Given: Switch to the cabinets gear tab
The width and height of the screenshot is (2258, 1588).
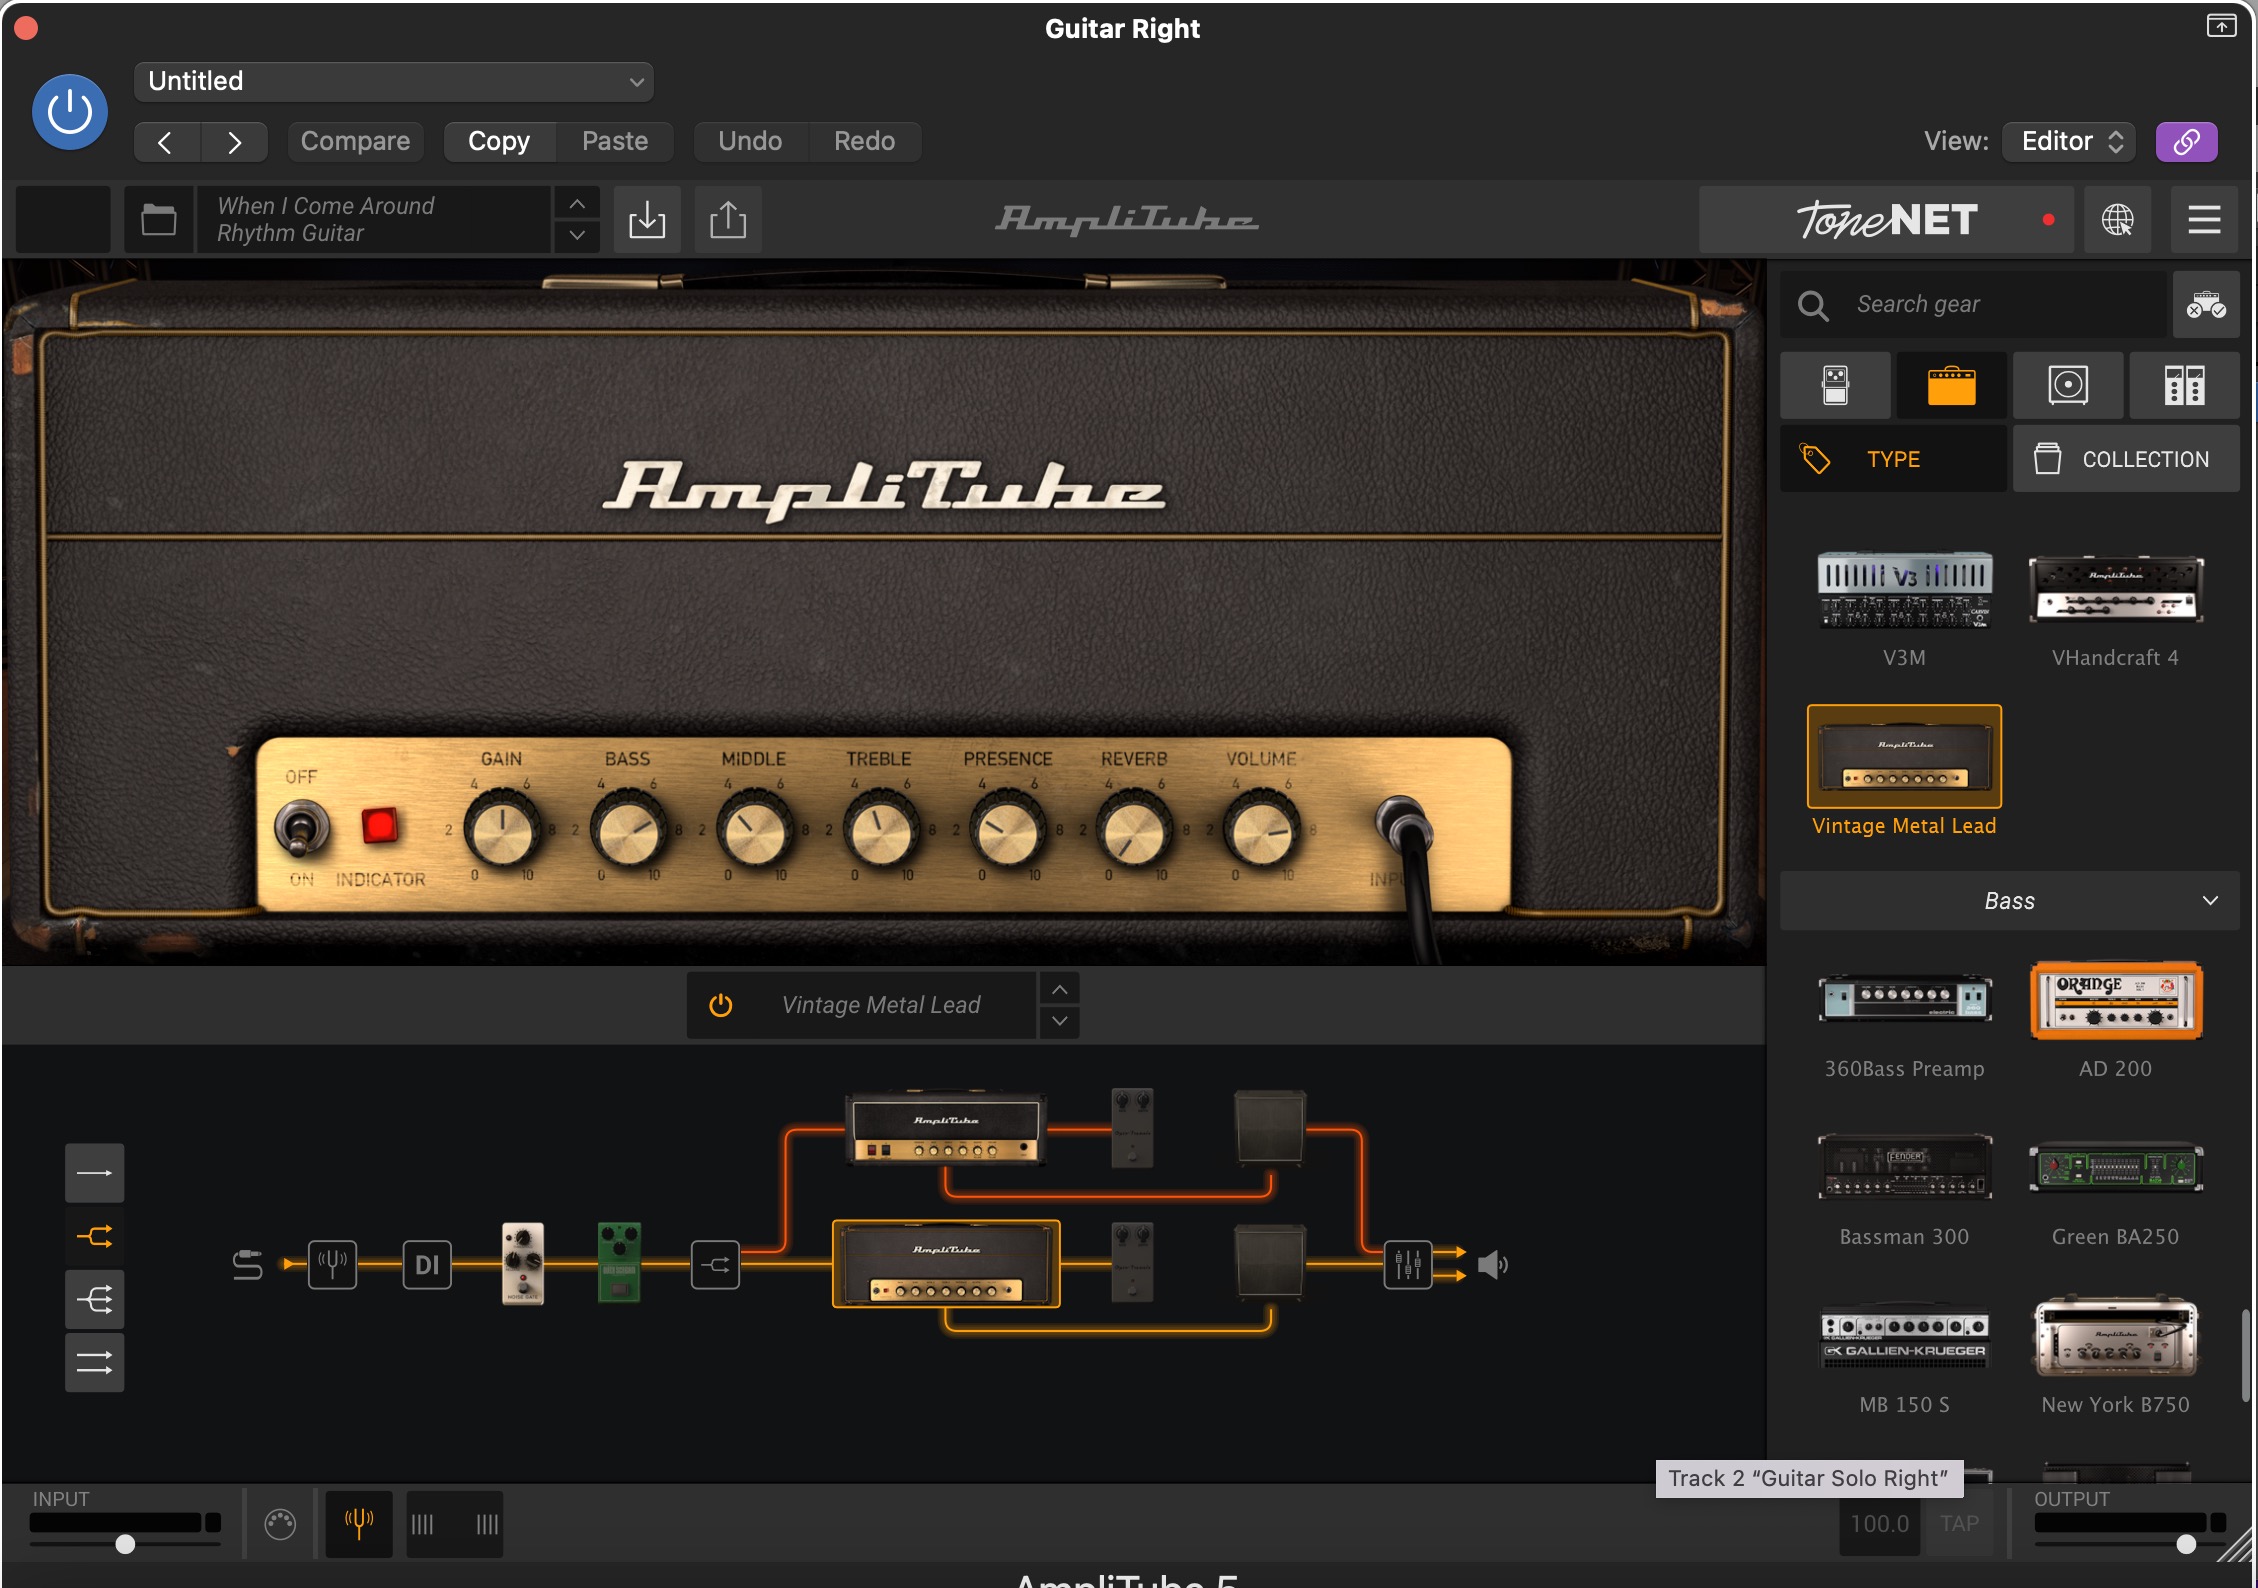Looking at the screenshot, I should point(2068,385).
